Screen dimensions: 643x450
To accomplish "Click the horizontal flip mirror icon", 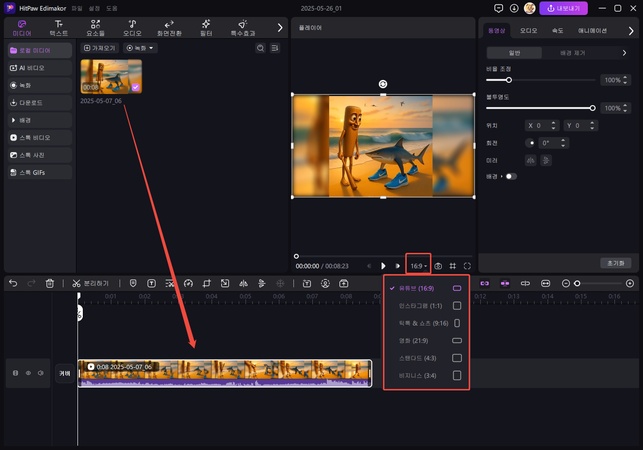I will [530, 159].
